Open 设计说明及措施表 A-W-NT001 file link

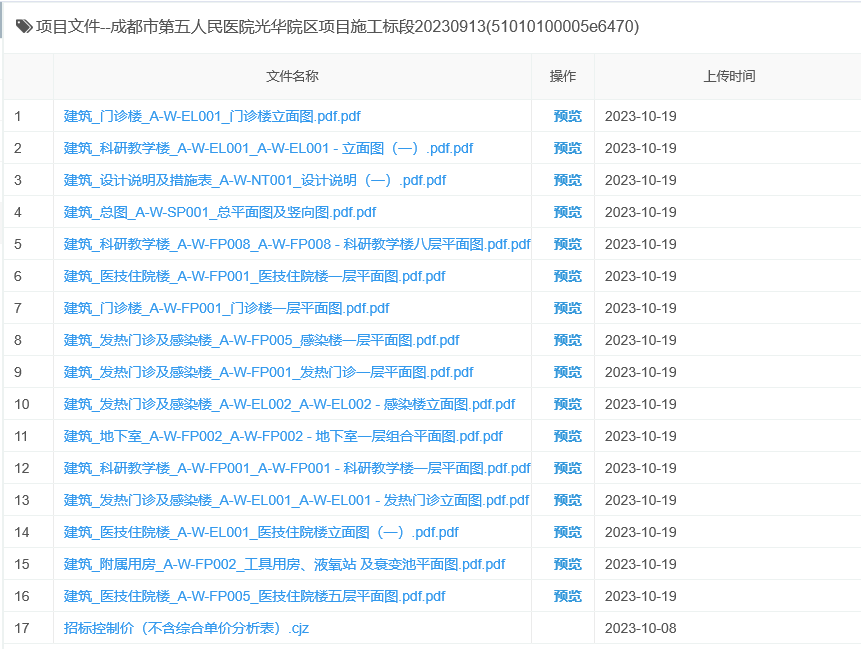255,180
